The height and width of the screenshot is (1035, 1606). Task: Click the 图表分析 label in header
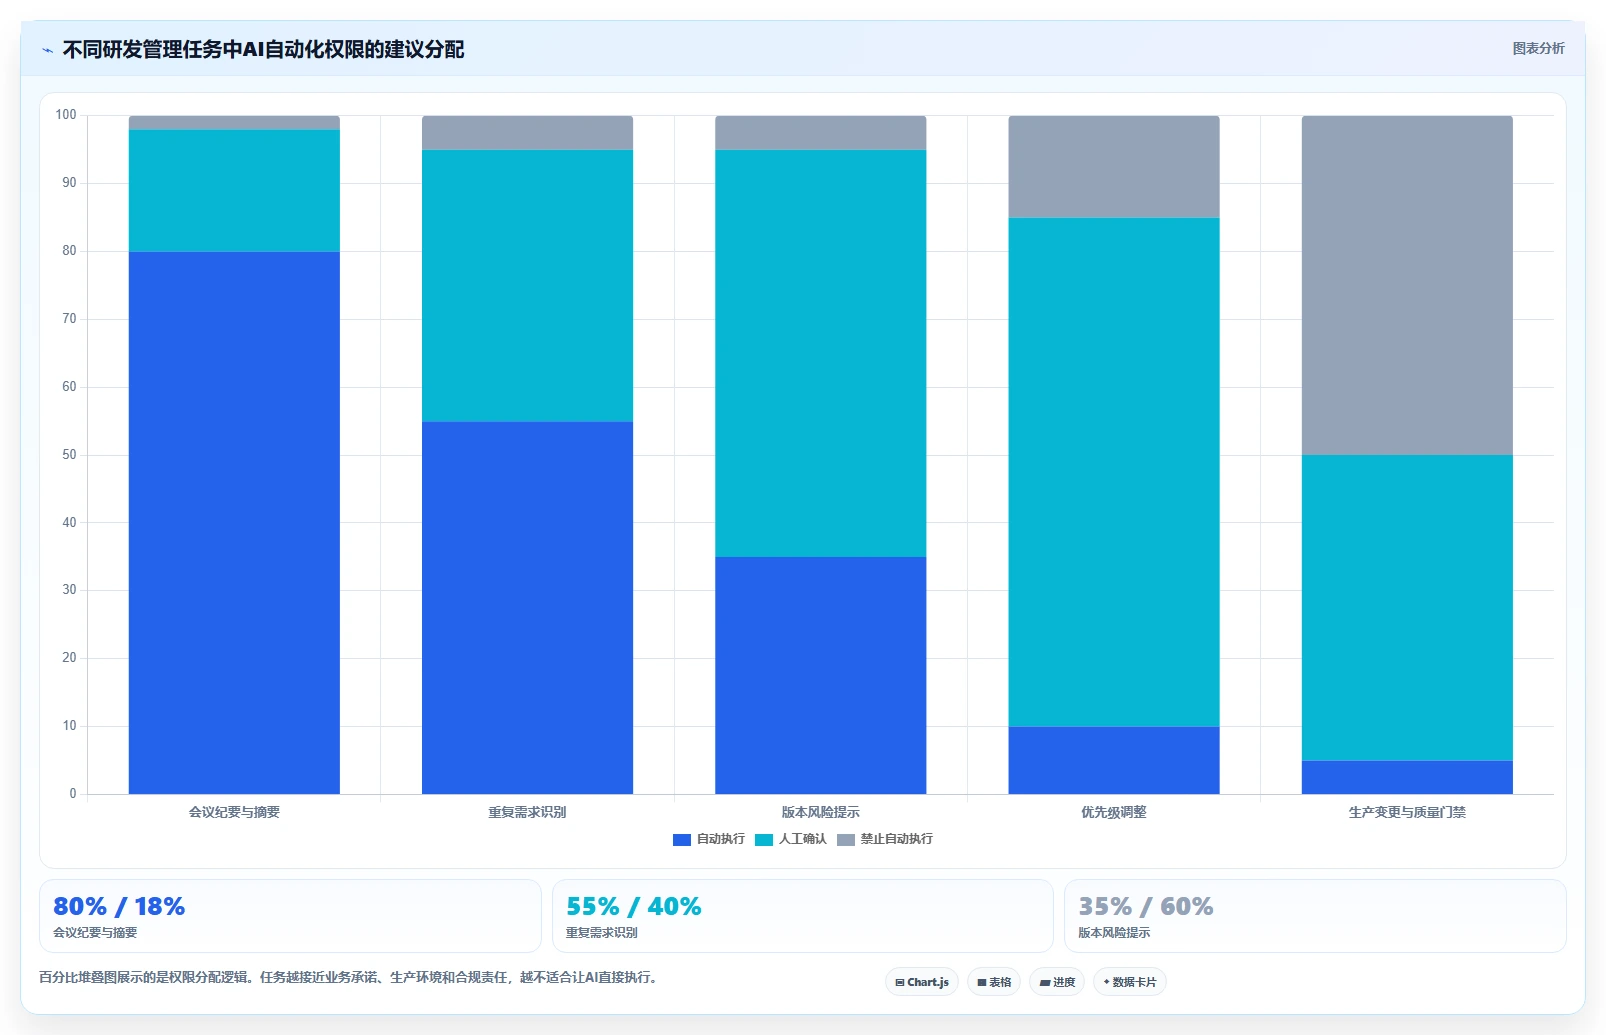(x=1538, y=48)
